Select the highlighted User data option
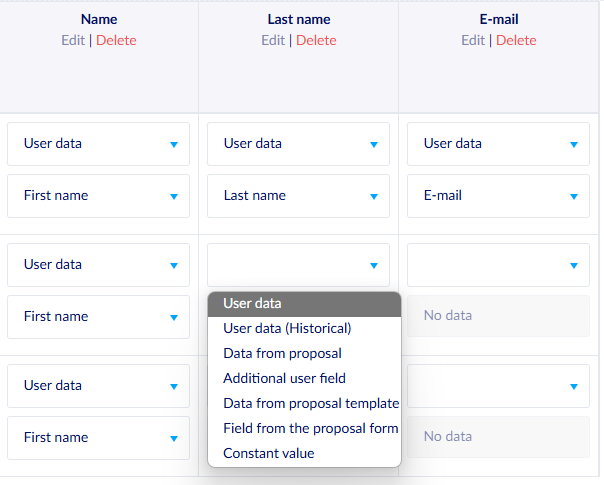This screenshot has width=604, height=485. coord(304,304)
